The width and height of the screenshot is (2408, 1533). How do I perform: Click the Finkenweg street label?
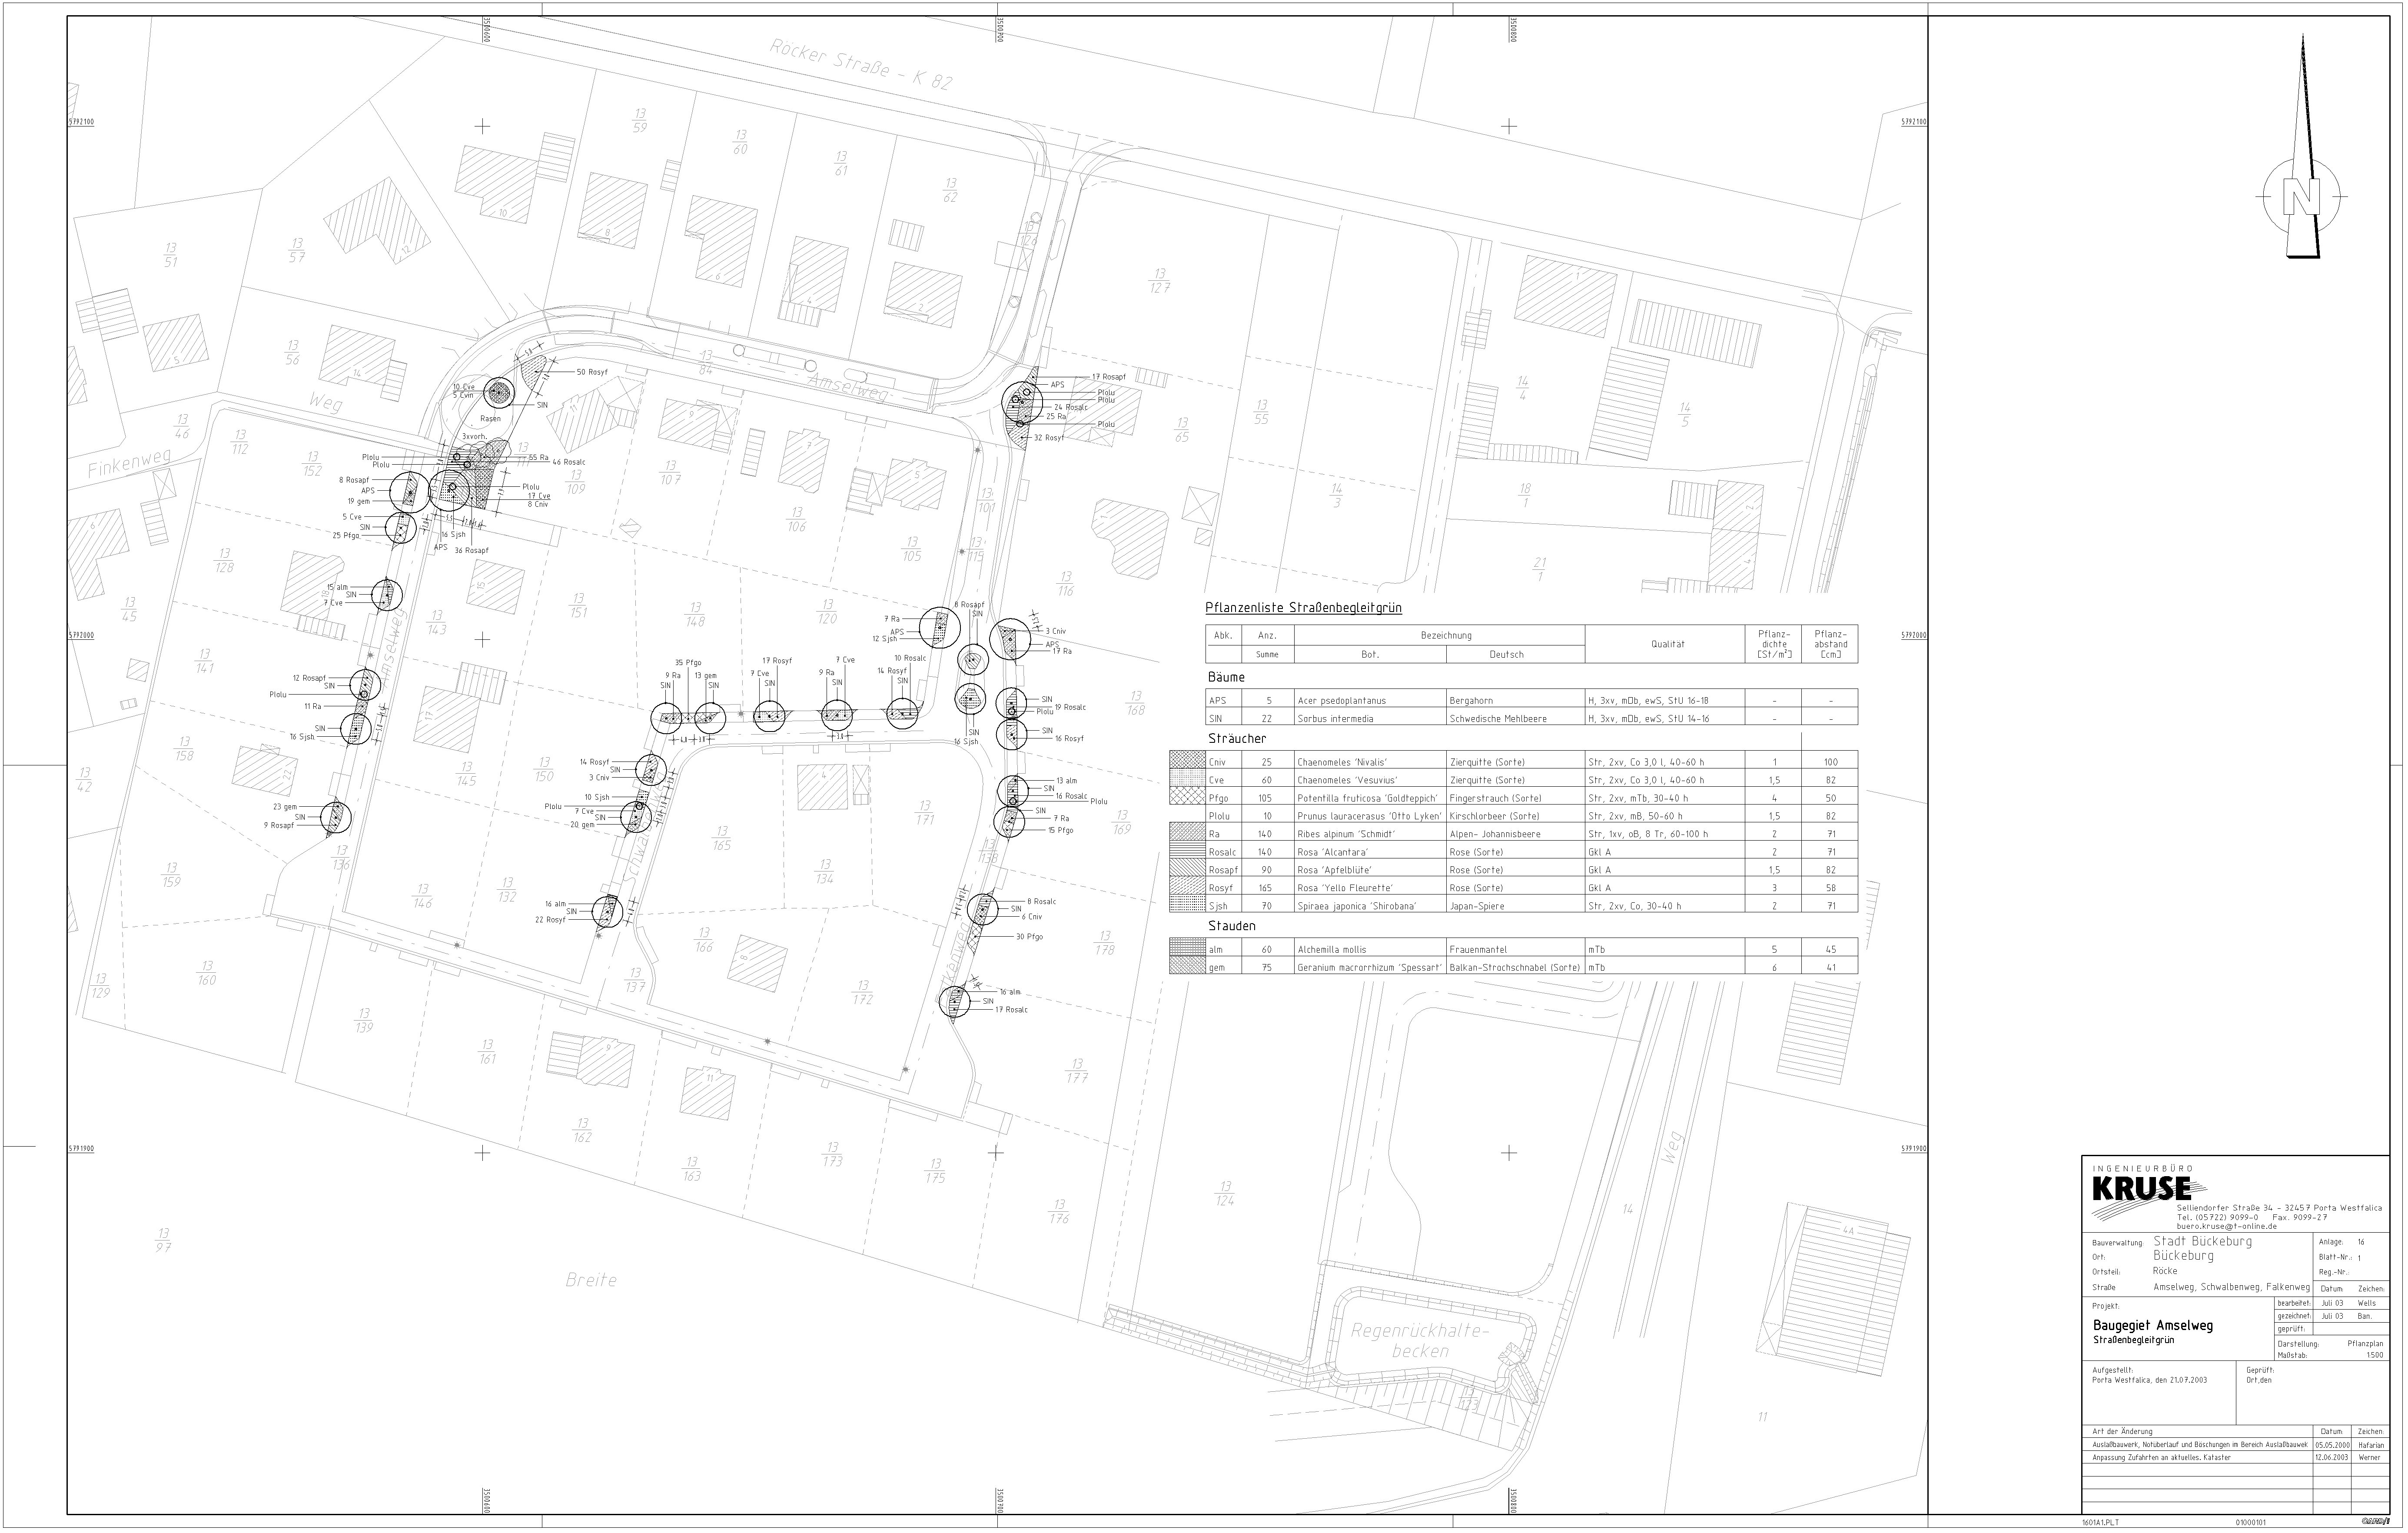(x=129, y=465)
